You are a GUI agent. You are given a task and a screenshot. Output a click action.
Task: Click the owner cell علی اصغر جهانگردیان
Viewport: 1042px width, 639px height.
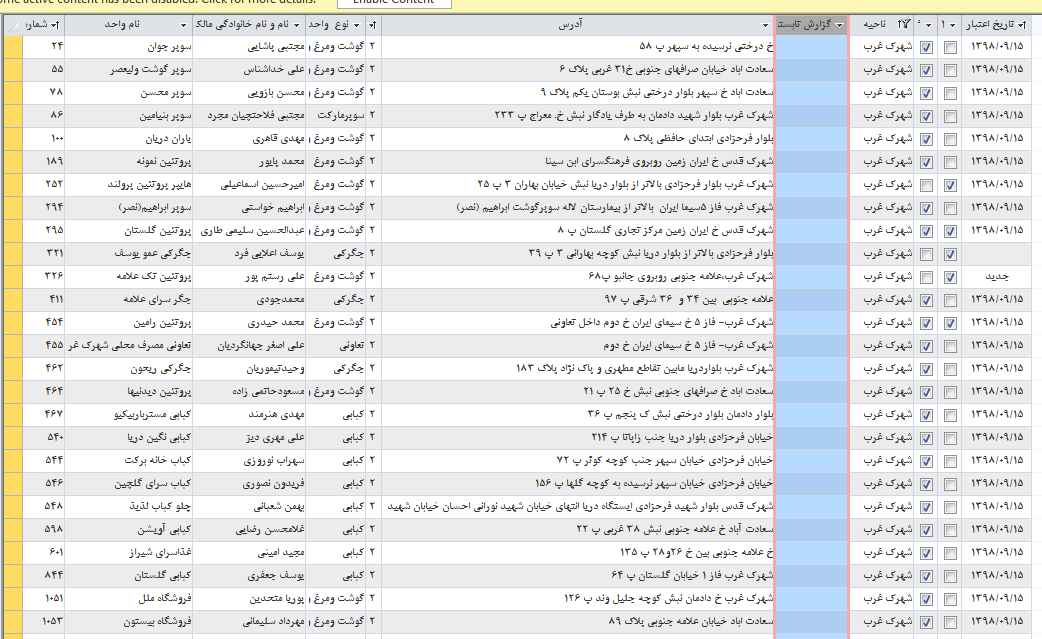click(x=249, y=345)
